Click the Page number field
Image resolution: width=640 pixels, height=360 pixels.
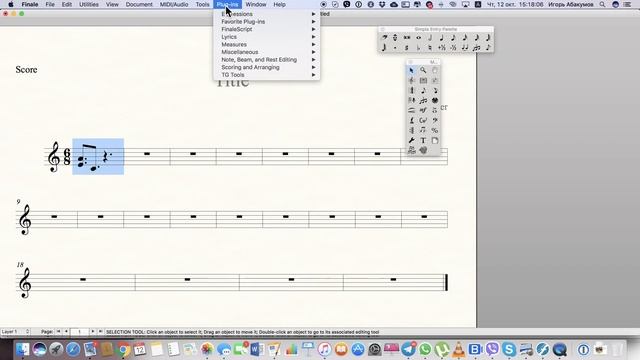(80, 332)
